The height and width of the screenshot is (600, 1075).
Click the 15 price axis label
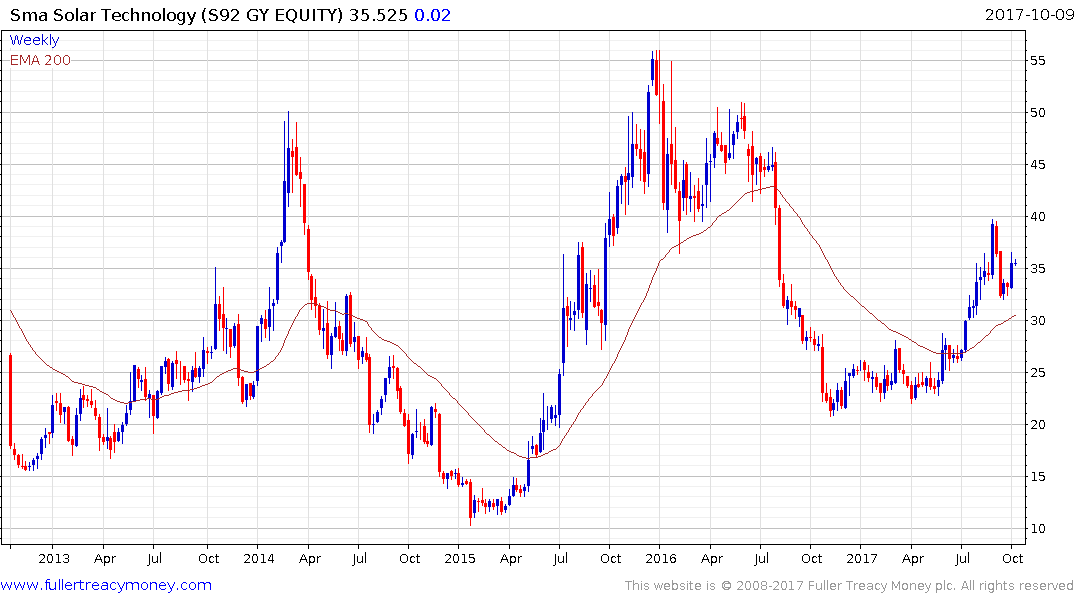[1037, 477]
